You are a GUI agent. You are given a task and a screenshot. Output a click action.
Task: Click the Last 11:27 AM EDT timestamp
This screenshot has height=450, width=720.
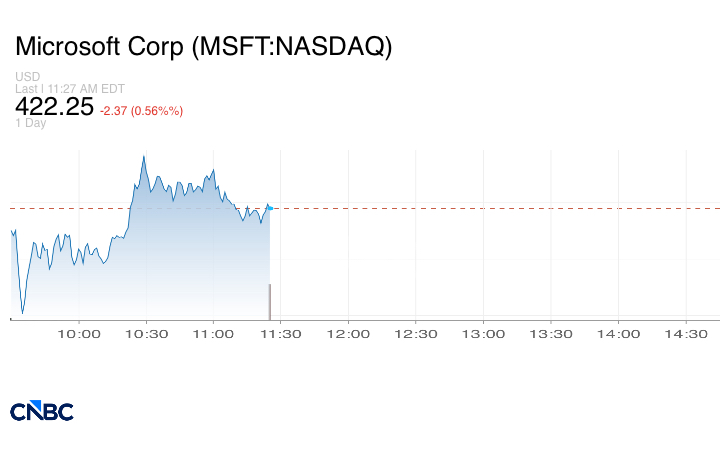tap(70, 88)
